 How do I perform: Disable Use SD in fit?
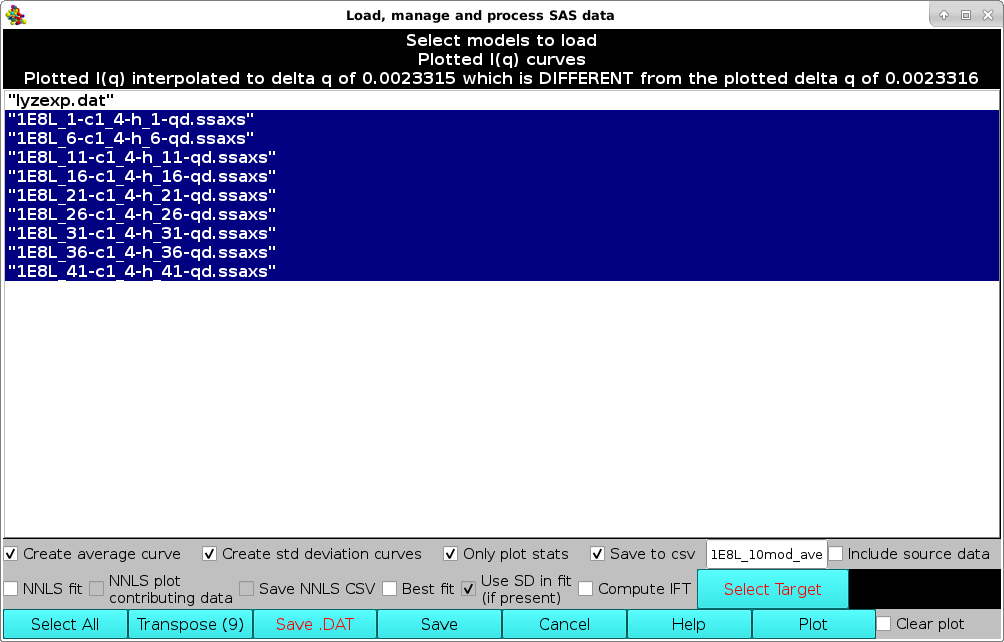468,589
